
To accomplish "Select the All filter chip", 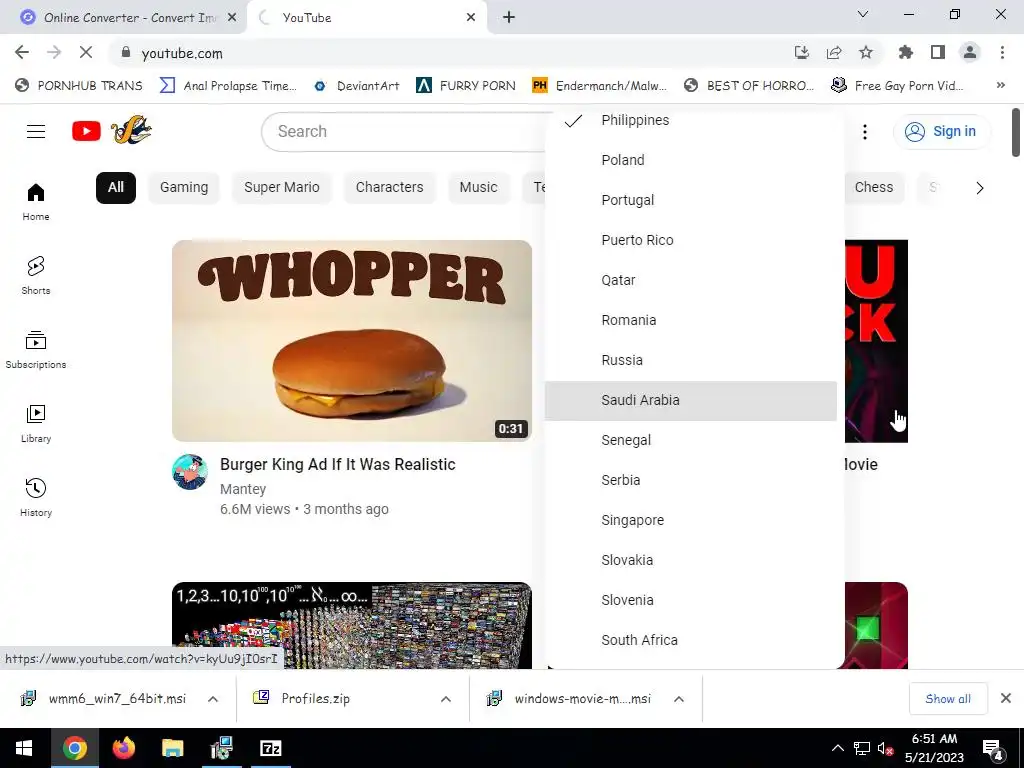I will [116, 188].
